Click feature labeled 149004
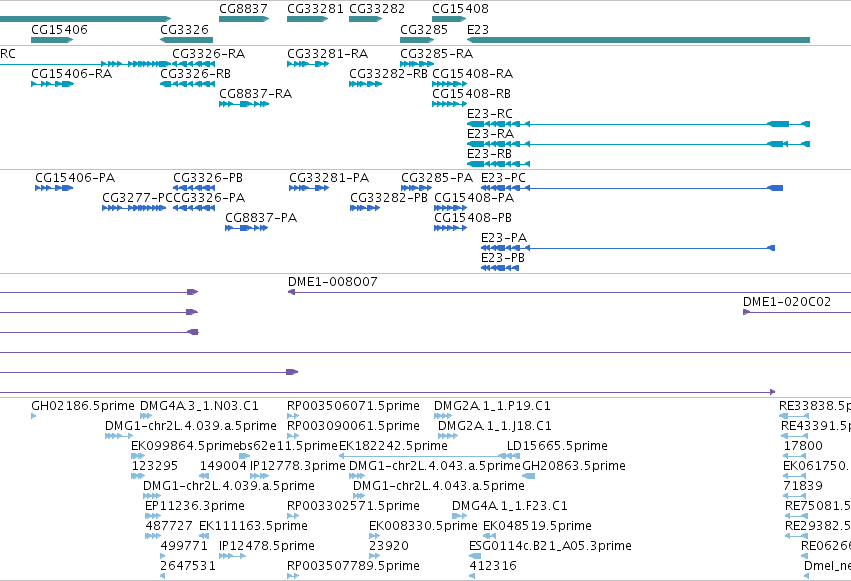The width and height of the screenshot is (851, 581). click(204, 476)
